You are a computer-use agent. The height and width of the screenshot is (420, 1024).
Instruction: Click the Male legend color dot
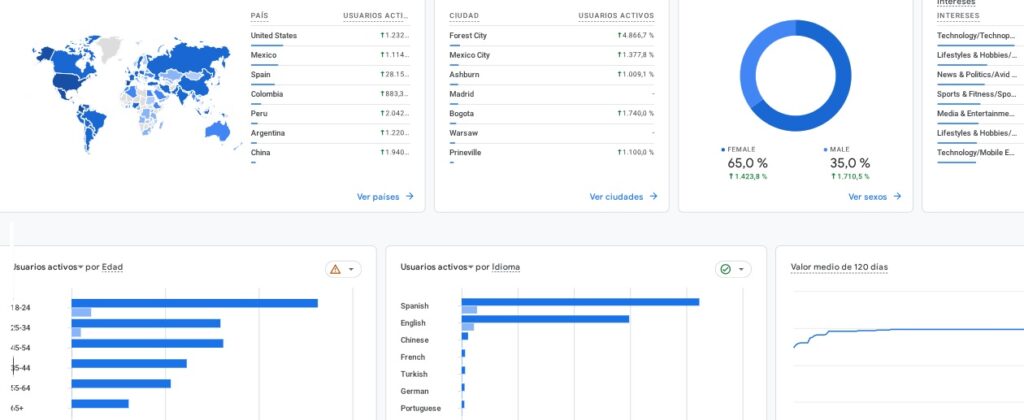click(825, 149)
